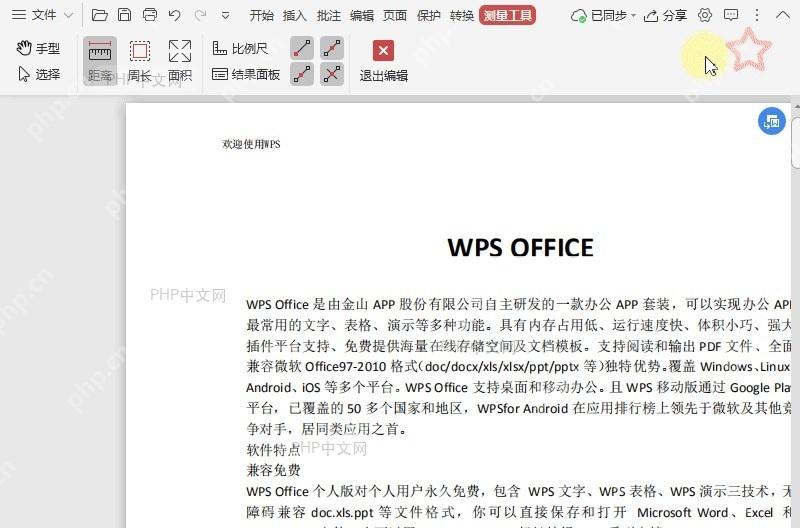The height and width of the screenshot is (528, 800).
Task: Expand the chevron next to 文件
Action: click(69, 15)
